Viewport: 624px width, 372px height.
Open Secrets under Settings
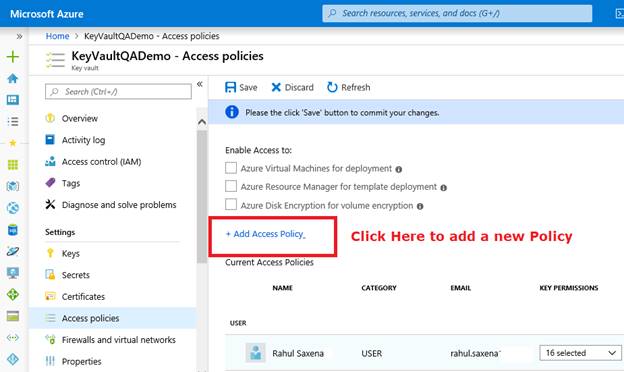pyautogui.click(x=76, y=275)
